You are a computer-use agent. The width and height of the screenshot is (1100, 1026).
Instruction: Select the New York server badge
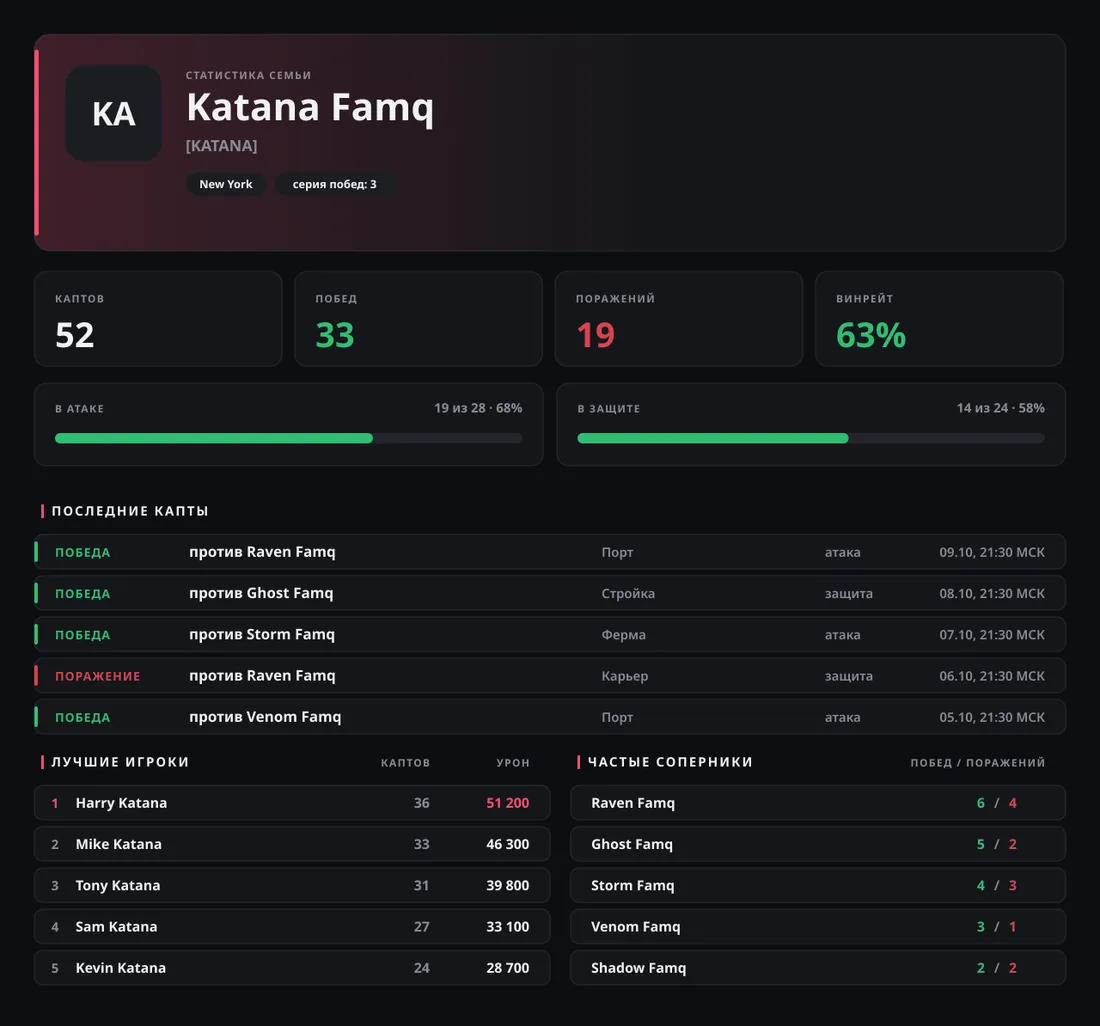pyautogui.click(x=225, y=184)
